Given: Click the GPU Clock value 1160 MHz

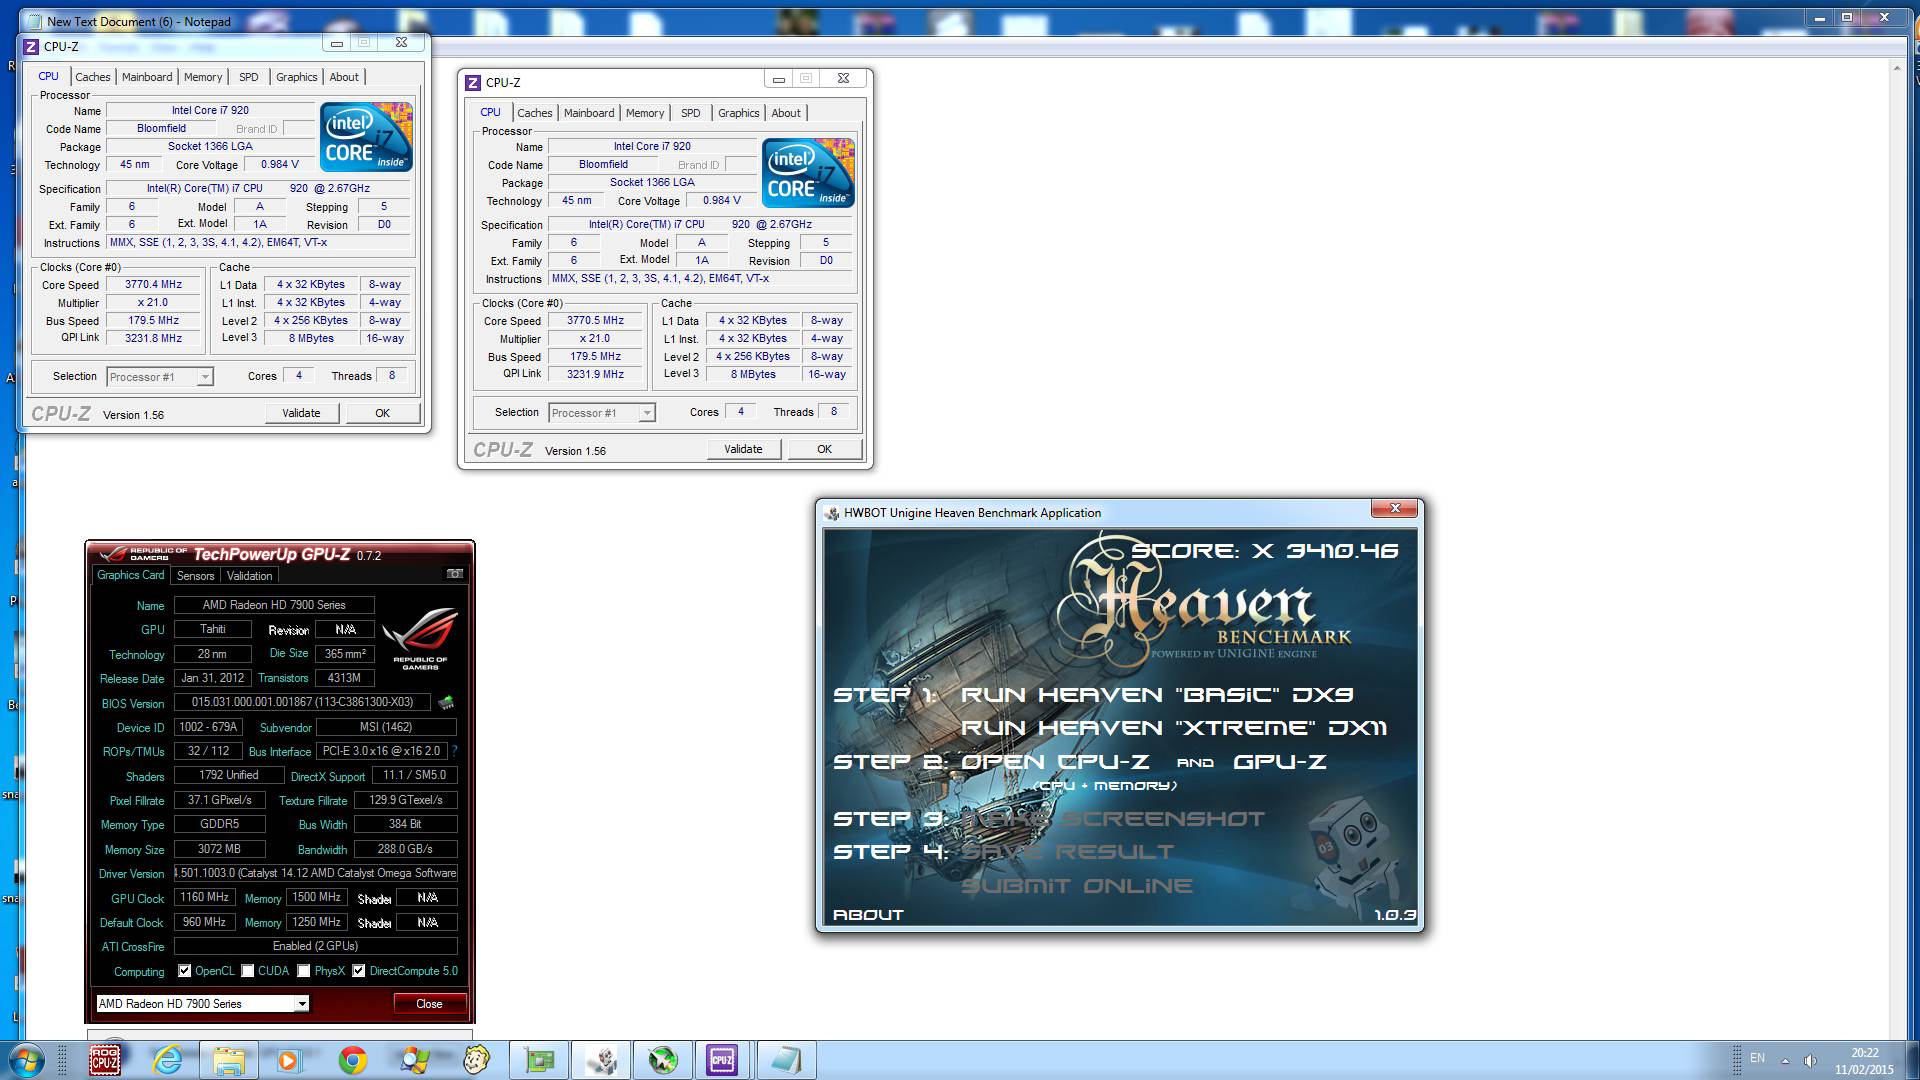Looking at the screenshot, I should tap(205, 897).
